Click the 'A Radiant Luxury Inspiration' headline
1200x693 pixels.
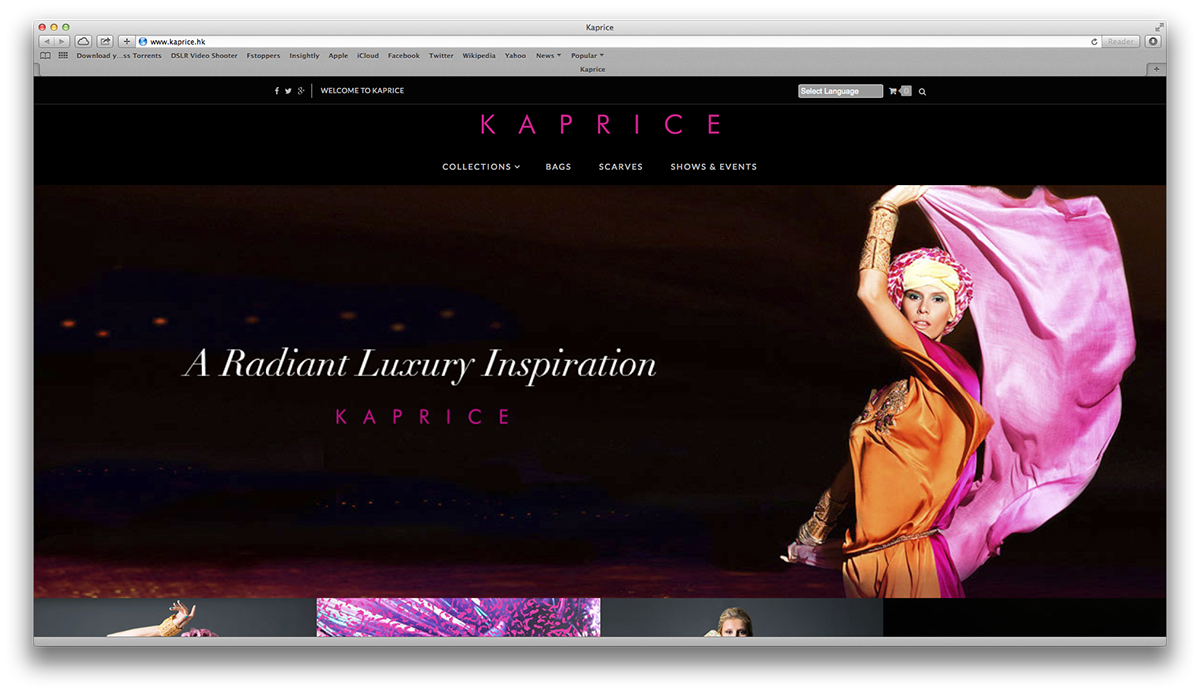coord(420,364)
